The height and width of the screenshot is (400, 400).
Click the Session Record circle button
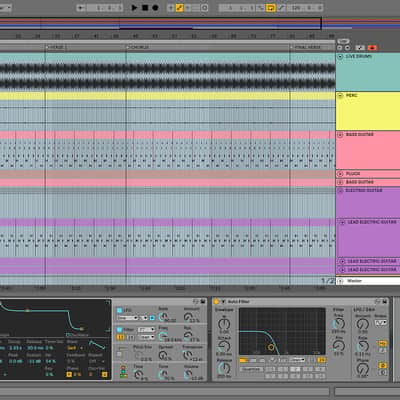[205, 8]
